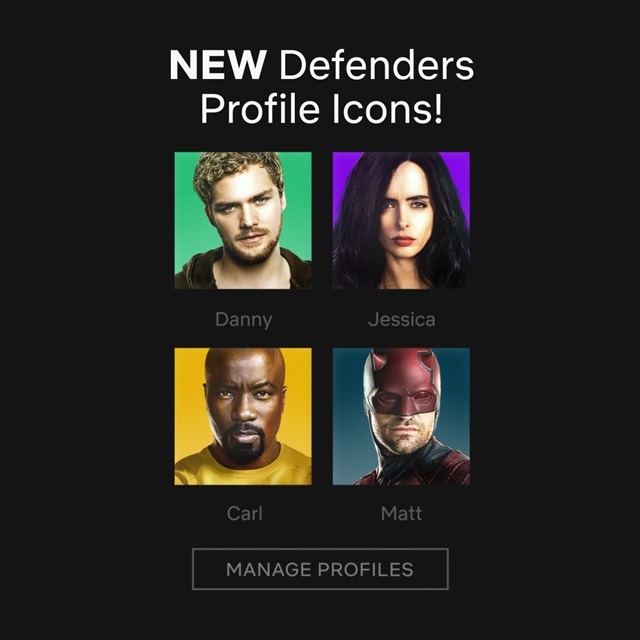The image size is (640, 640).
Task: Click the yellow shirt in Carl's icon
Action: pos(241,467)
